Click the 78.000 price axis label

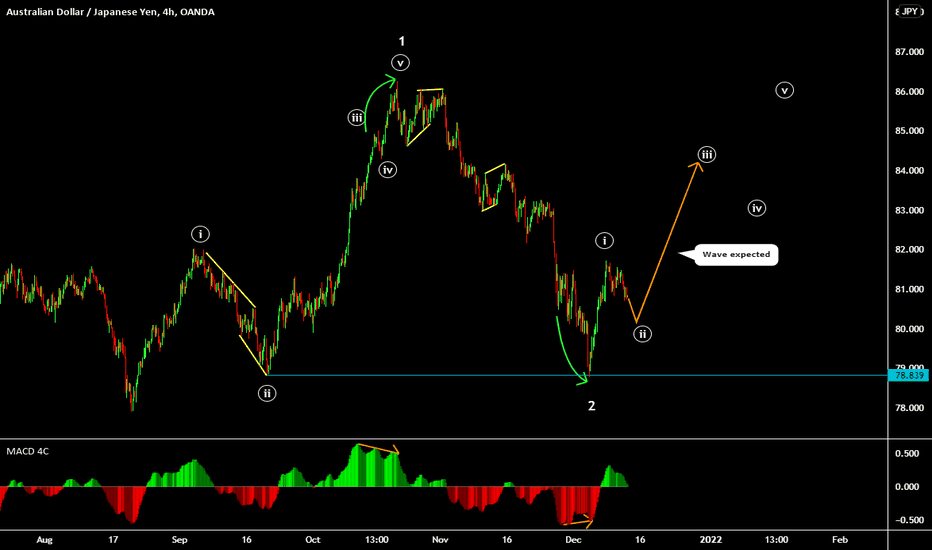click(x=909, y=408)
